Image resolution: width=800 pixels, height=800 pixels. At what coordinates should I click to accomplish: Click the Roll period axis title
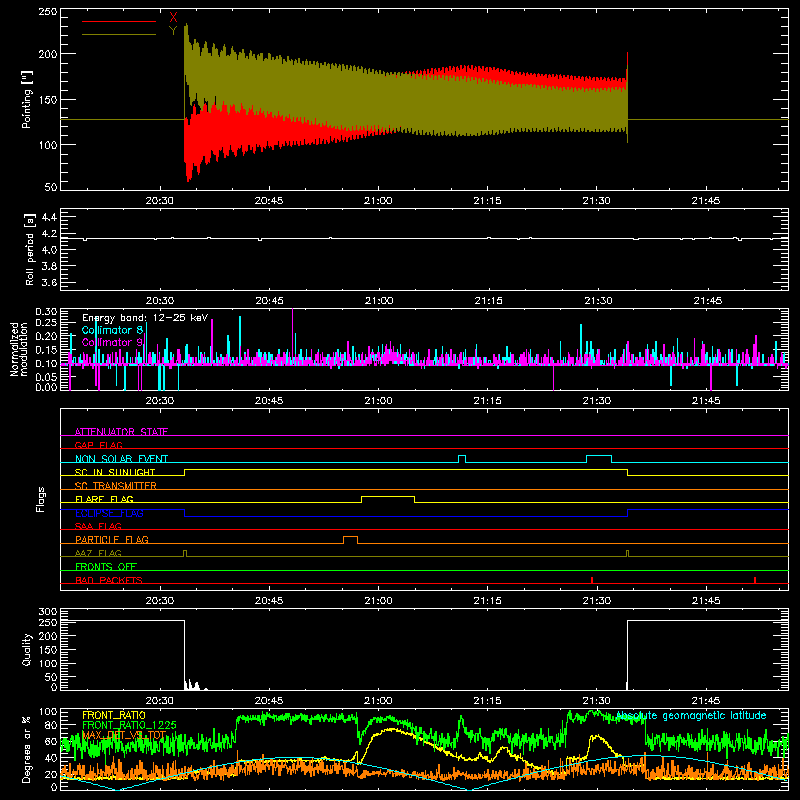[30, 249]
